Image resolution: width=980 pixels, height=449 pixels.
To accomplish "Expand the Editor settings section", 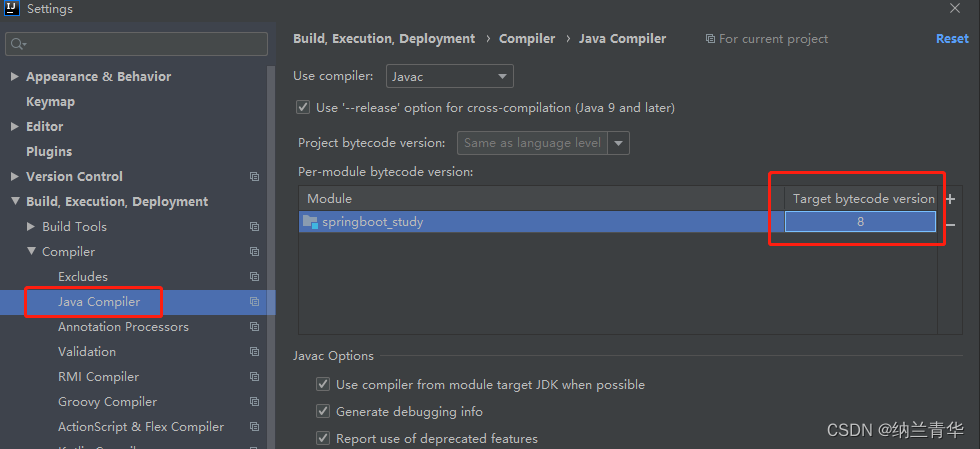I will coord(15,126).
